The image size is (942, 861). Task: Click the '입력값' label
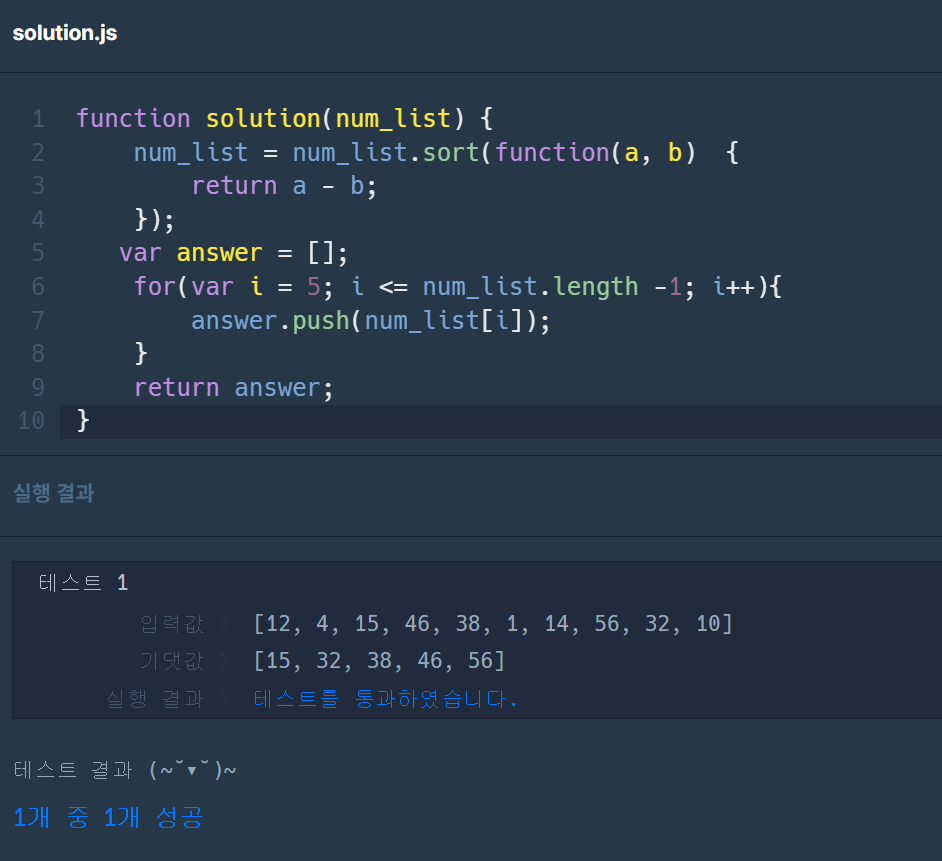point(172,624)
